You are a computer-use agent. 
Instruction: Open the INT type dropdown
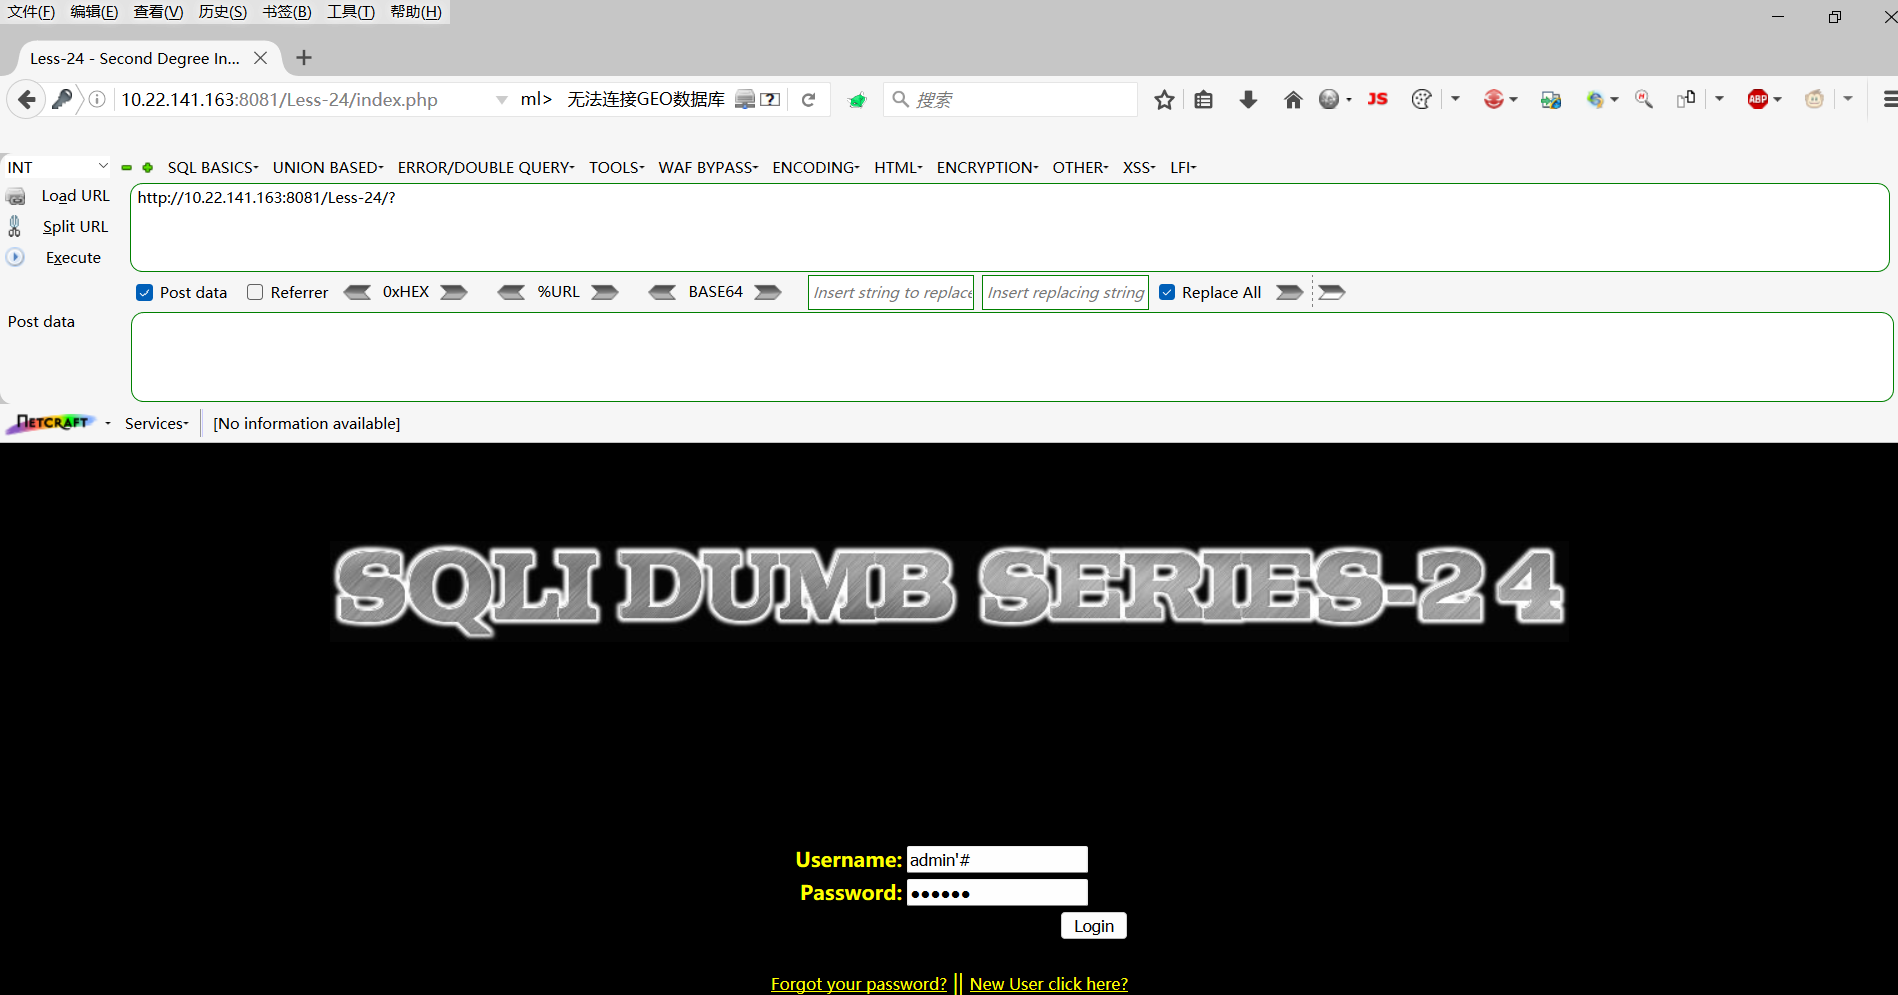pyautogui.click(x=57, y=167)
